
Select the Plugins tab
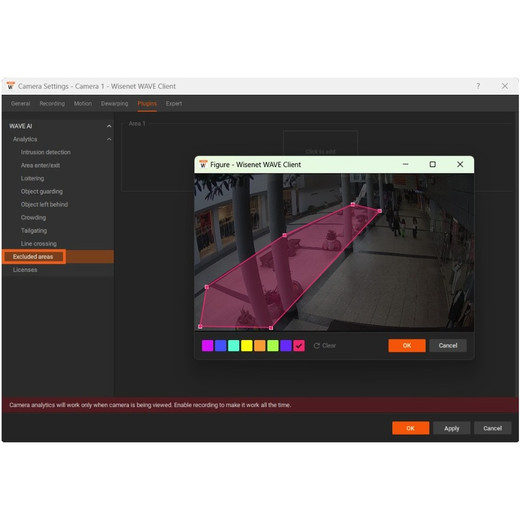147,104
